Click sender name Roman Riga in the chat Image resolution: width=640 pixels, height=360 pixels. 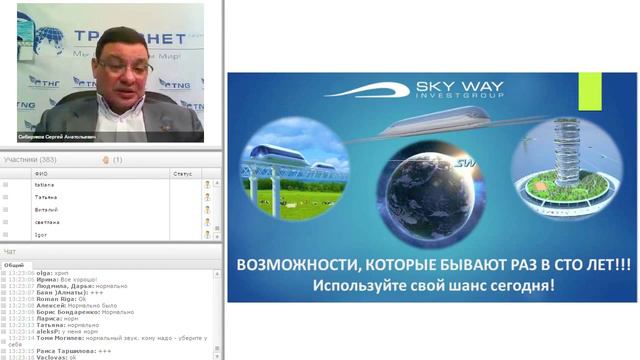[x=56, y=299]
